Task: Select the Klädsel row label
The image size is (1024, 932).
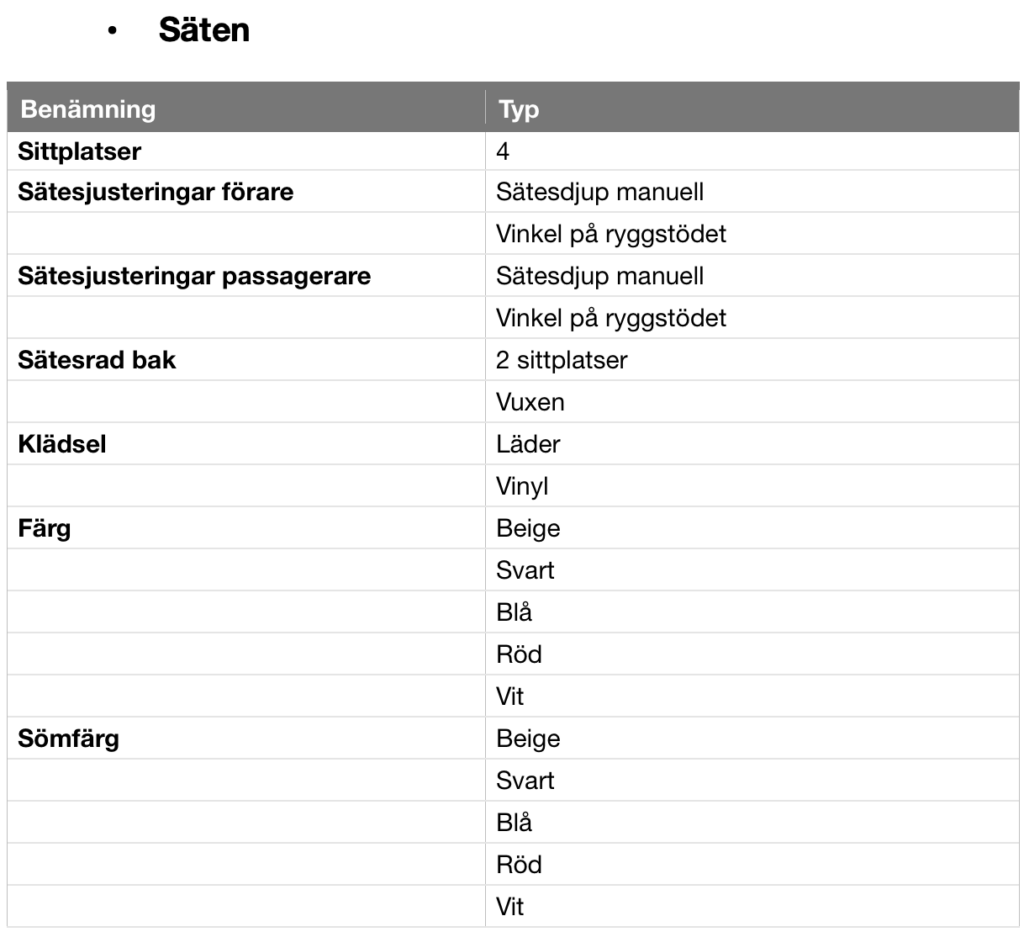Action: (x=62, y=445)
